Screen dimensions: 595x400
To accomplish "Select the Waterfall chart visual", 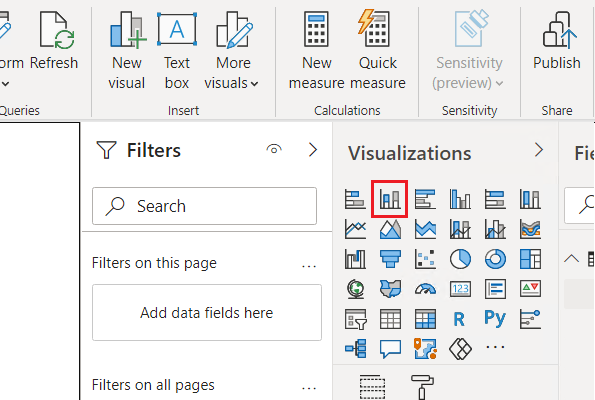I will pos(355,259).
